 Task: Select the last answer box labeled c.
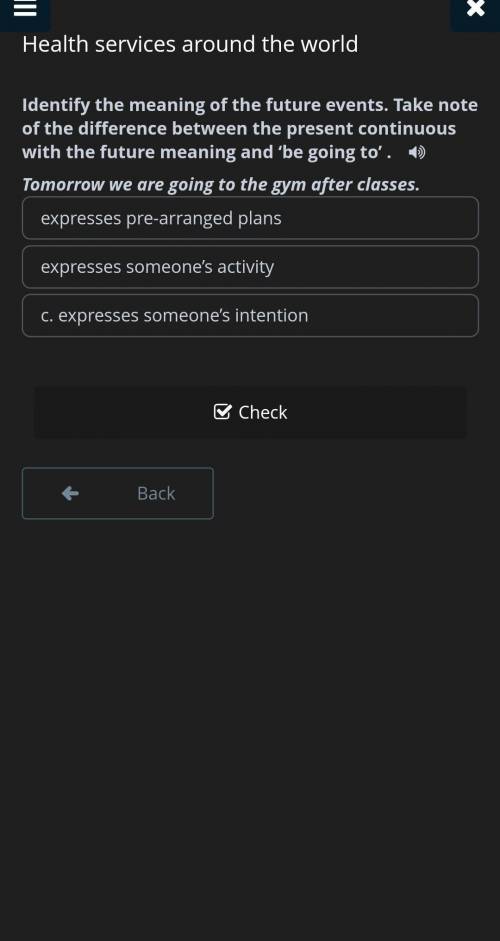250,315
